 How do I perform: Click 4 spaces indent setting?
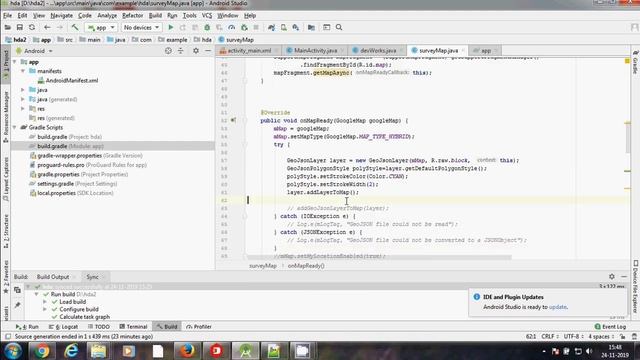pyautogui.click(x=601, y=336)
